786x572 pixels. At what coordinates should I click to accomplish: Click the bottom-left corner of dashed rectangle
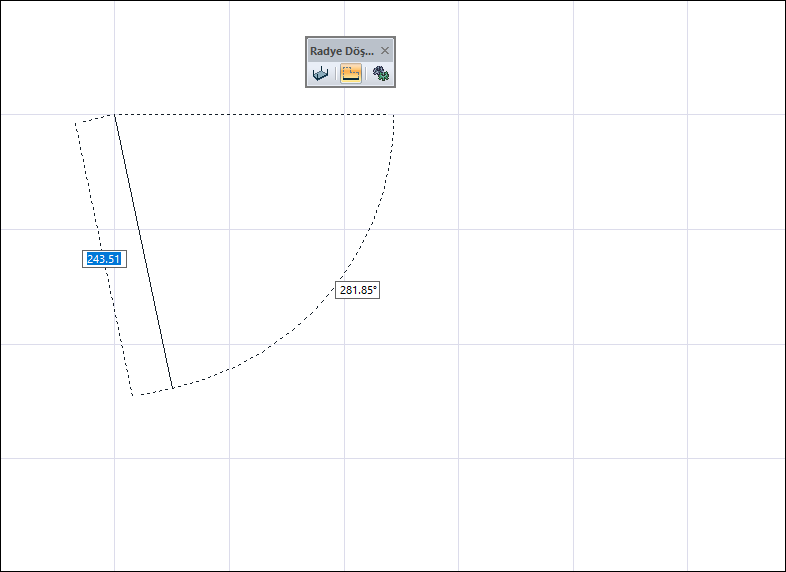133,396
